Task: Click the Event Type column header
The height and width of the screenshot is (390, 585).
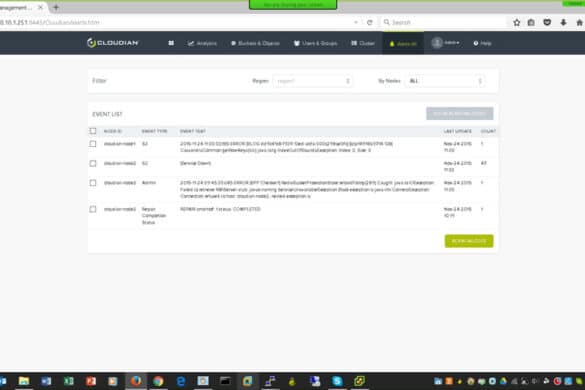Action: (154, 131)
